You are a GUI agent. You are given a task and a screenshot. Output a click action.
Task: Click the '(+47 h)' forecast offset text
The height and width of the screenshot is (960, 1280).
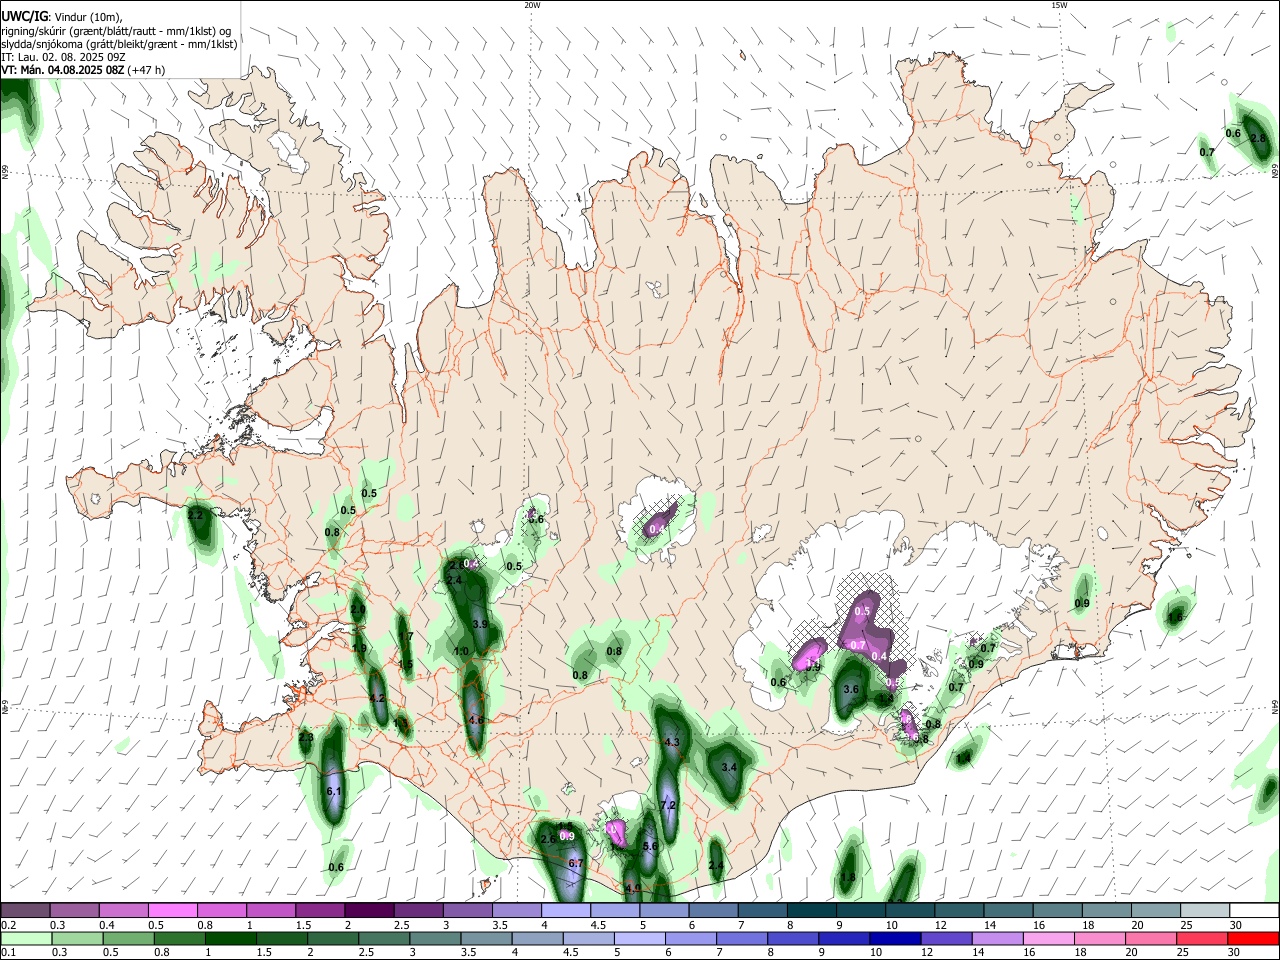point(147,70)
